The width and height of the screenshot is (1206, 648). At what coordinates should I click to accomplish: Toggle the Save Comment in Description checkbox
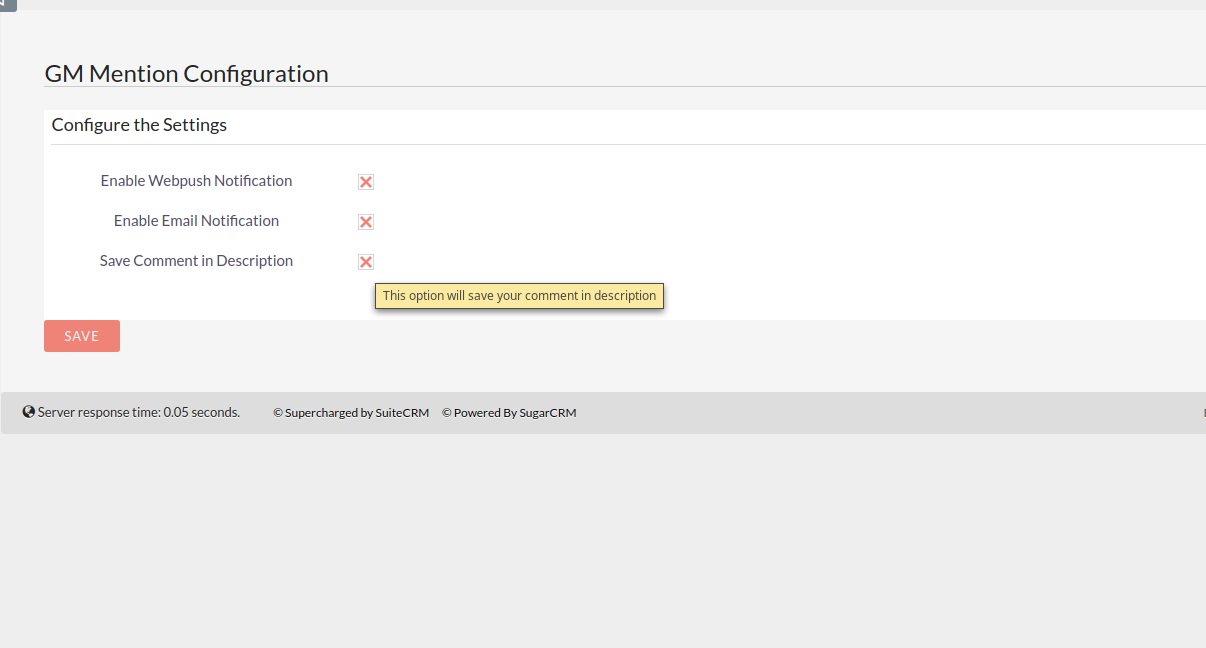point(366,262)
